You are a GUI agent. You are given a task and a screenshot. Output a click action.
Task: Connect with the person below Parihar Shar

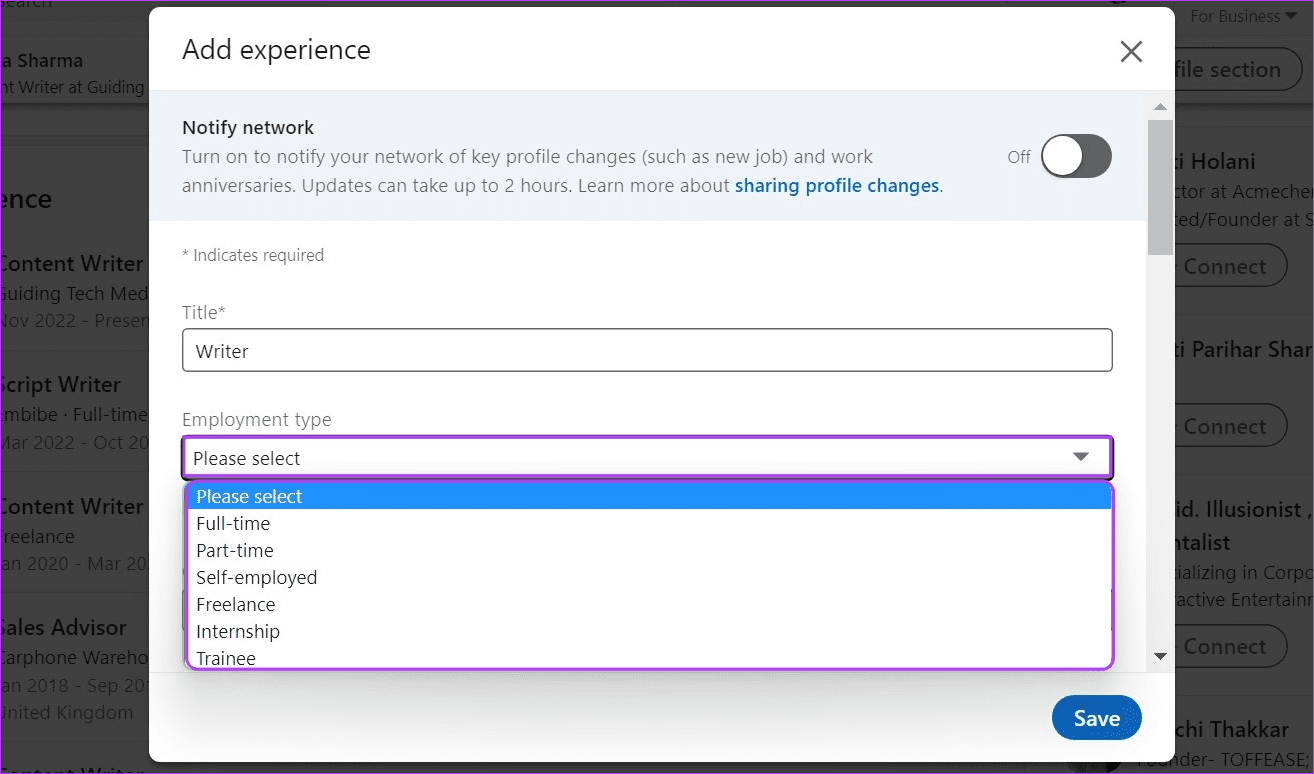coord(1230,427)
